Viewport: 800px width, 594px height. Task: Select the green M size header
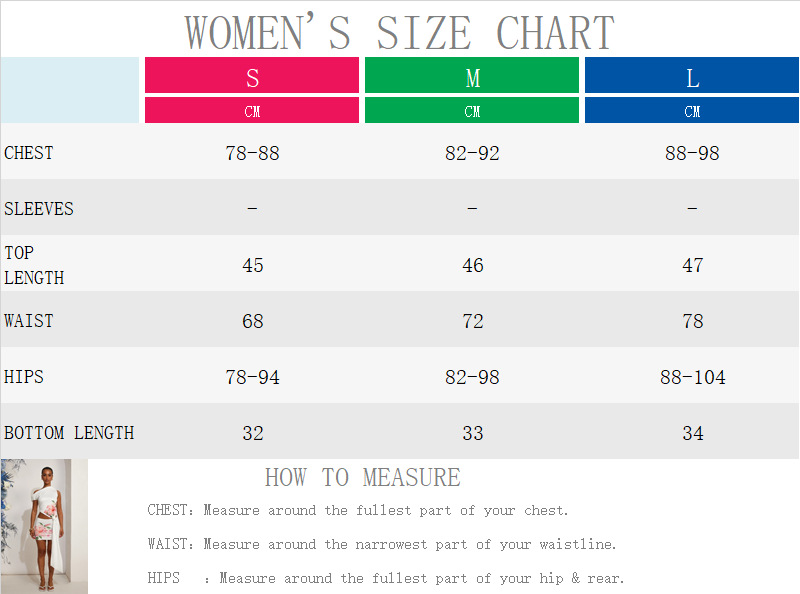tap(472, 76)
